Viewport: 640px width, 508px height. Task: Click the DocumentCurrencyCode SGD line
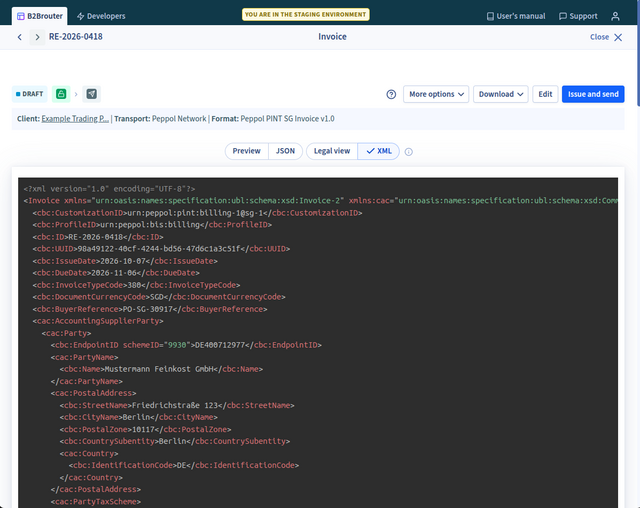[159, 297]
